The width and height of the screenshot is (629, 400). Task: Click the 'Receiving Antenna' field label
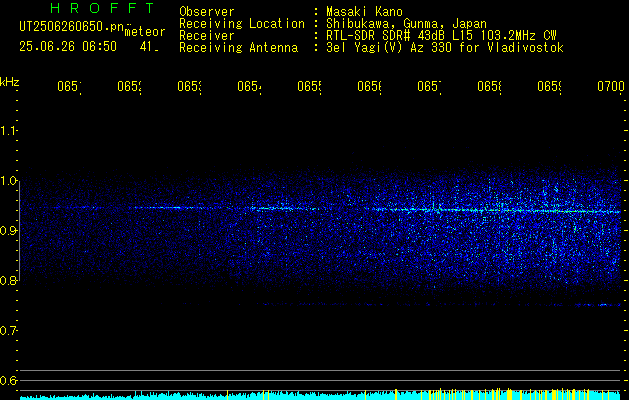pyautogui.click(x=239, y=48)
